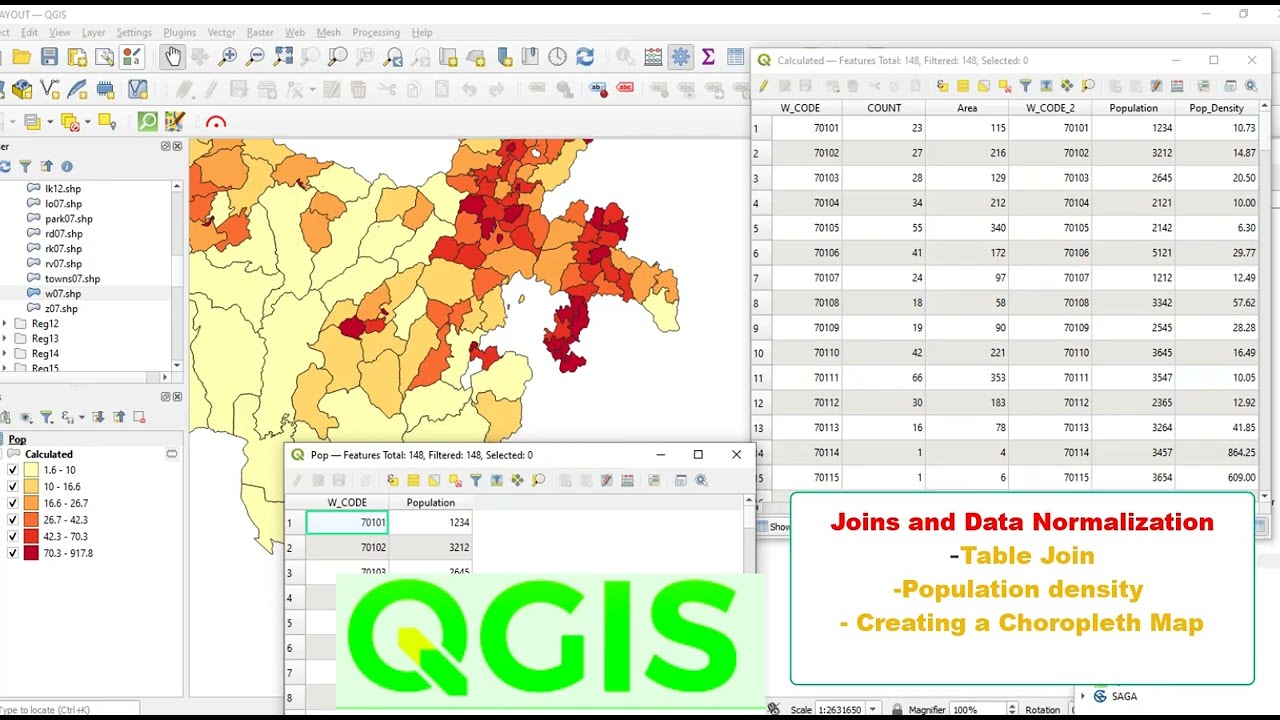
Task: Click cell 70101 in Pop table
Action: click(x=347, y=522)
